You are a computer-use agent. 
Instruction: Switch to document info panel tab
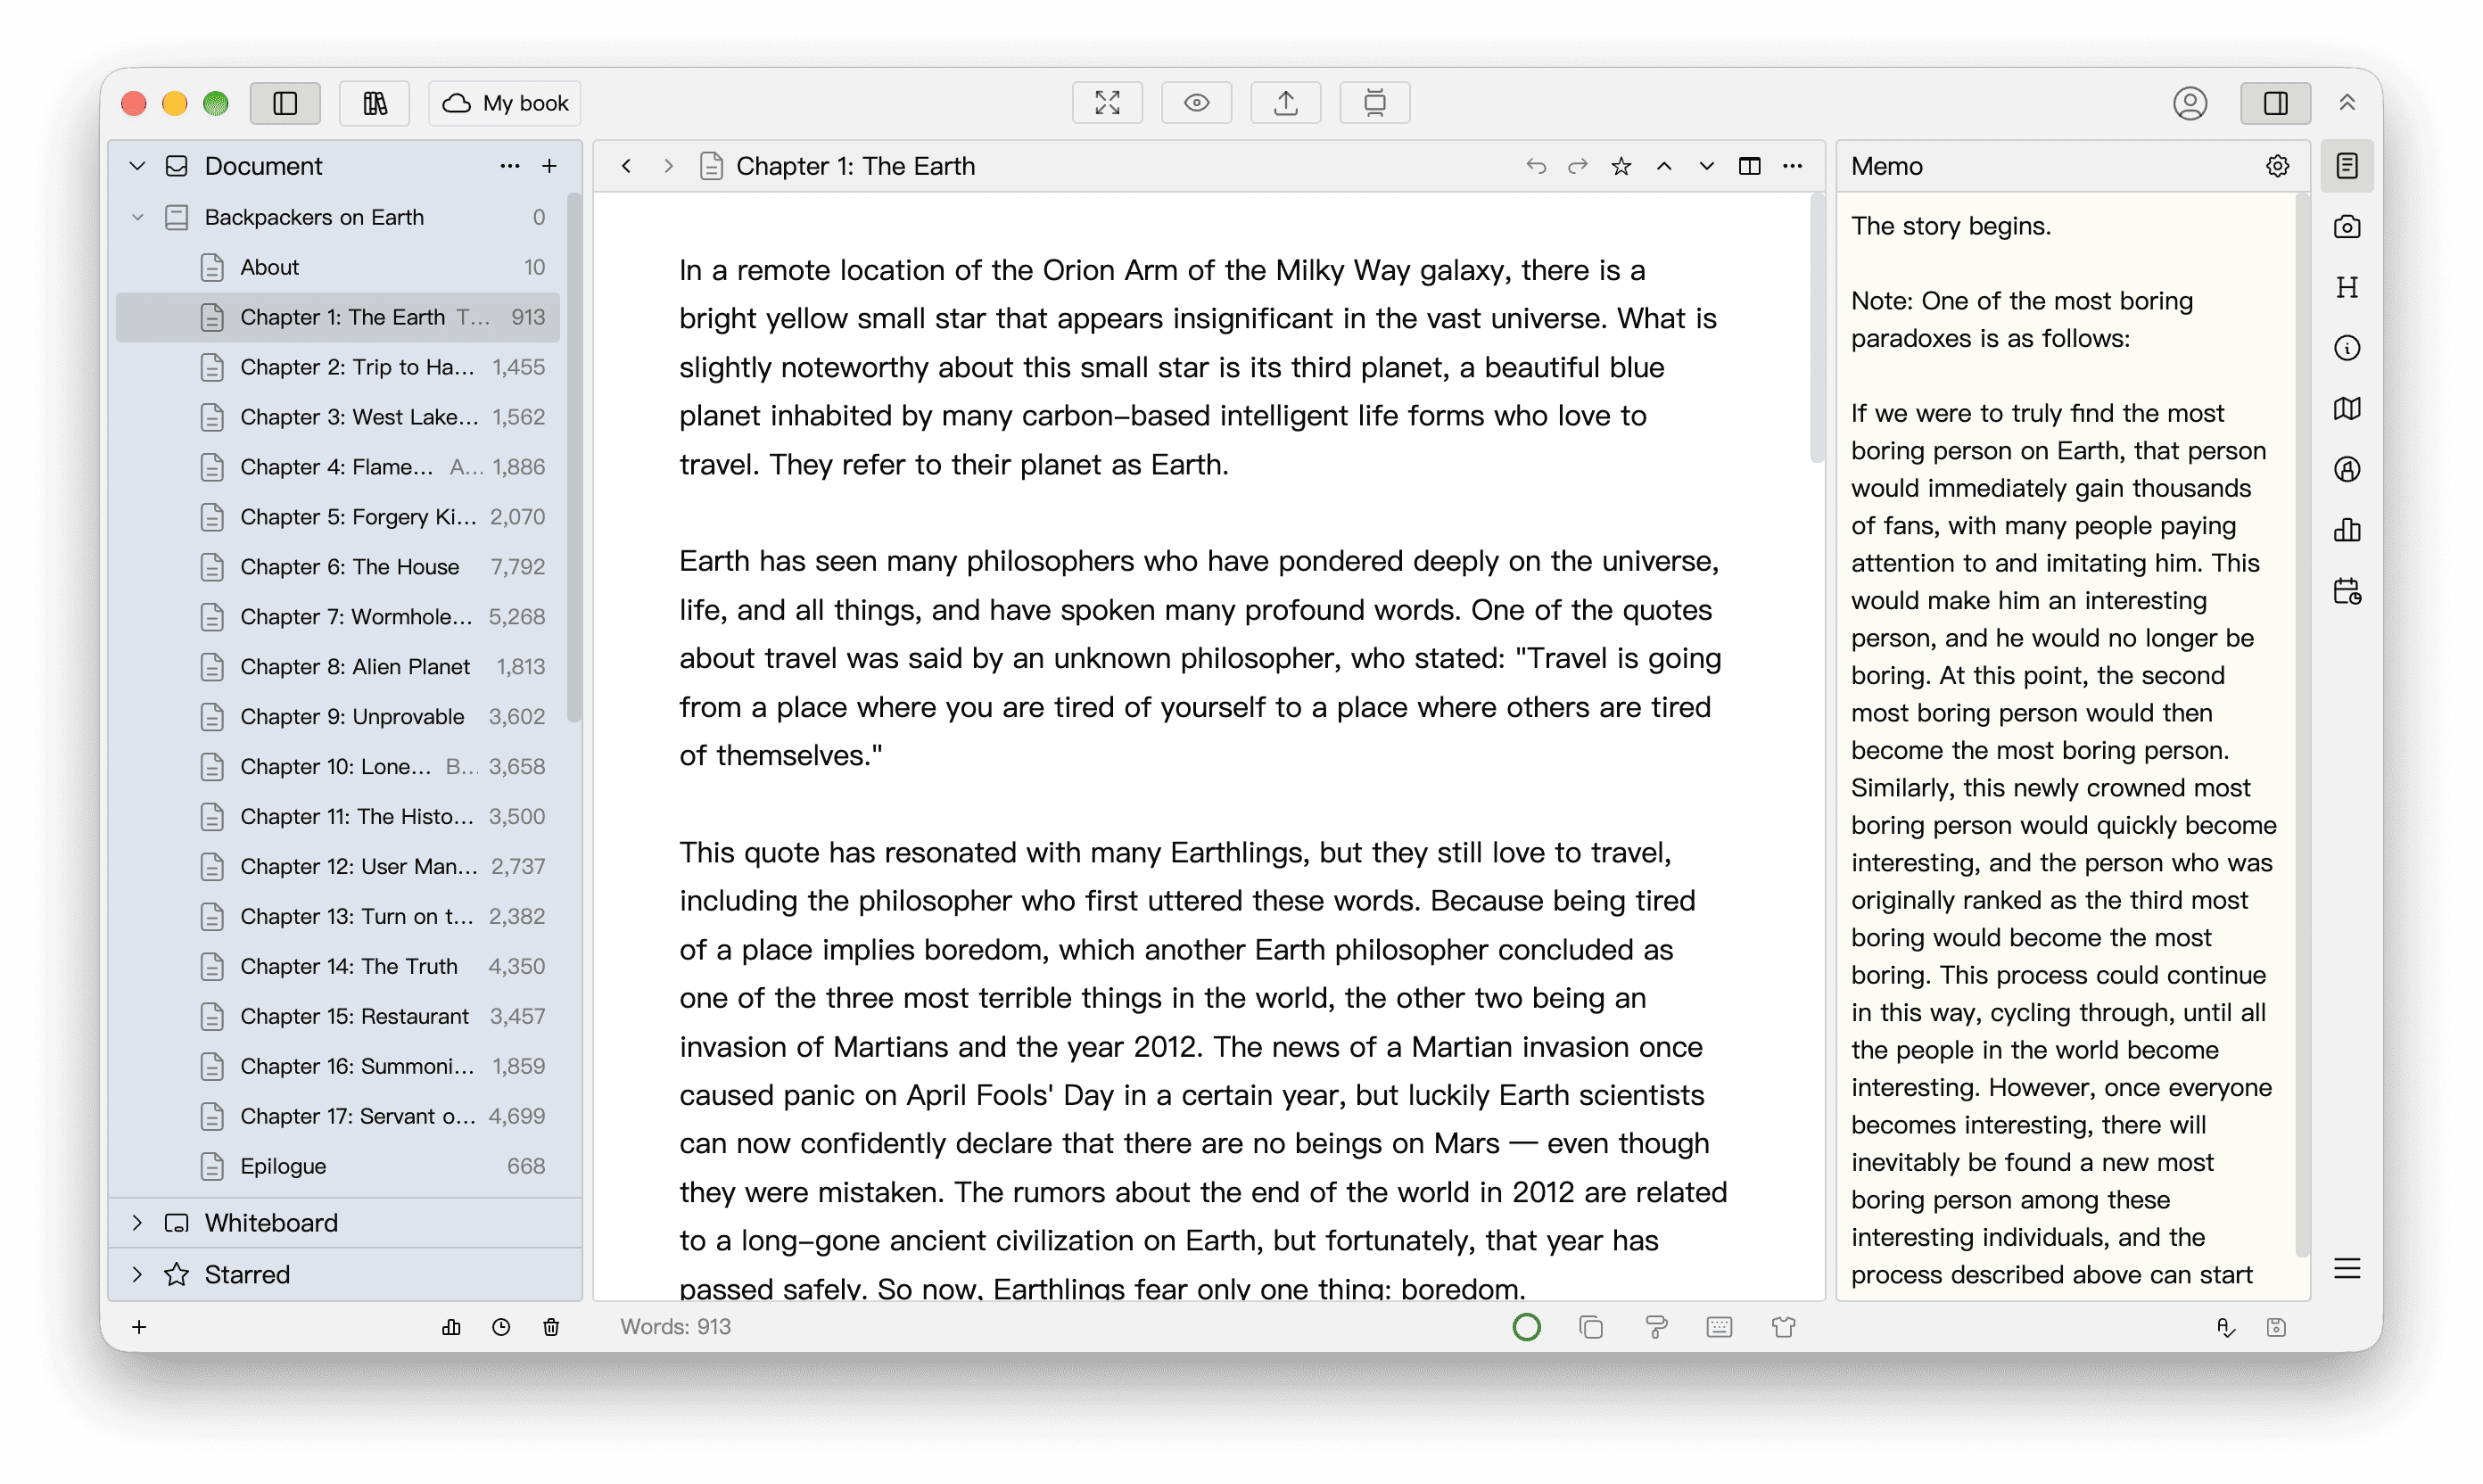[2346, 348]
